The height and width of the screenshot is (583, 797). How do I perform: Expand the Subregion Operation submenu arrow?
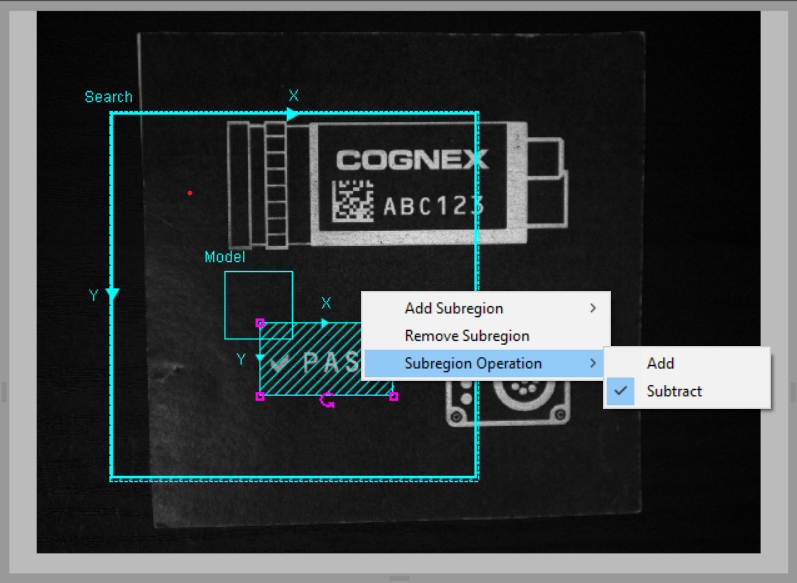[x=593, y=363]
